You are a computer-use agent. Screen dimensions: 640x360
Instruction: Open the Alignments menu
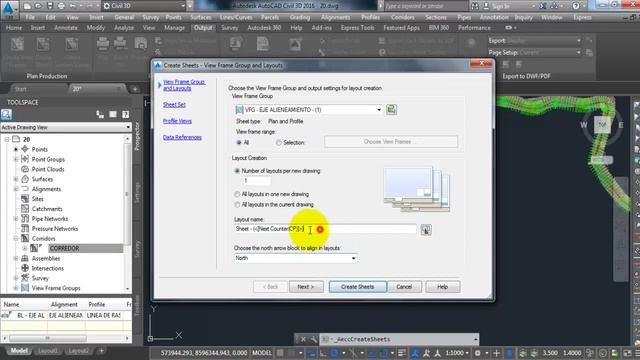[x=335, y=18]
